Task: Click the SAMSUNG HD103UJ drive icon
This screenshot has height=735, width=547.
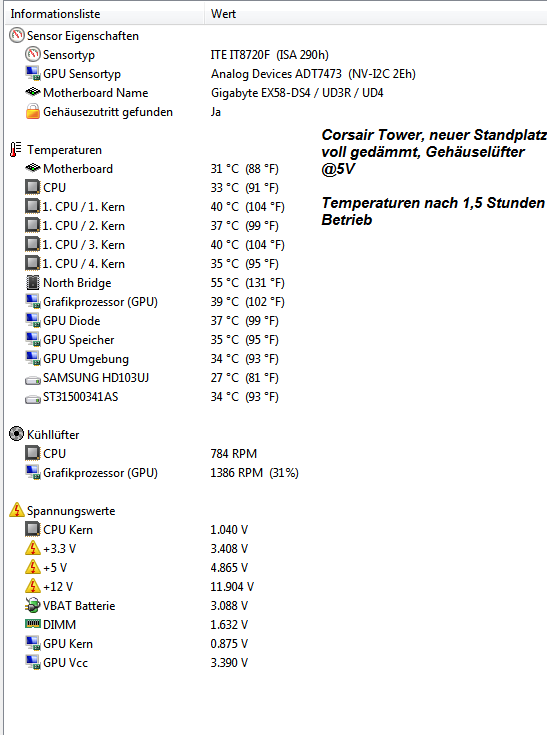Action: 33,380
